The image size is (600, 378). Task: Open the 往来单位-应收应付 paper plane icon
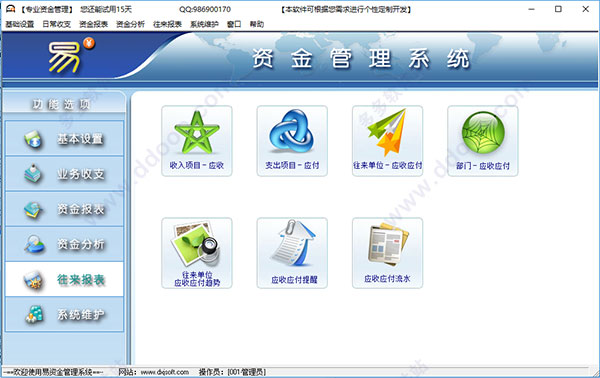[x=387, y=132]
